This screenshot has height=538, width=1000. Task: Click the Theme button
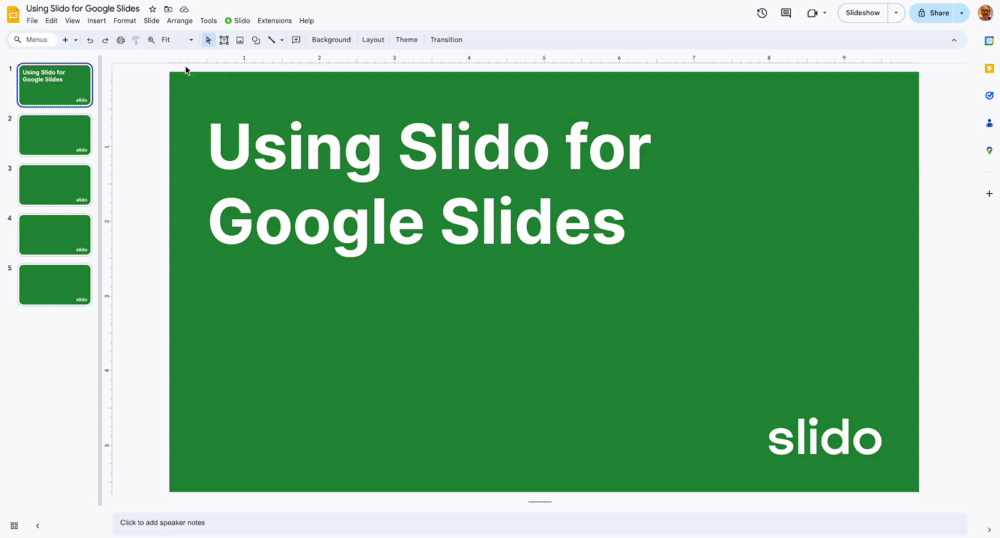406,40
